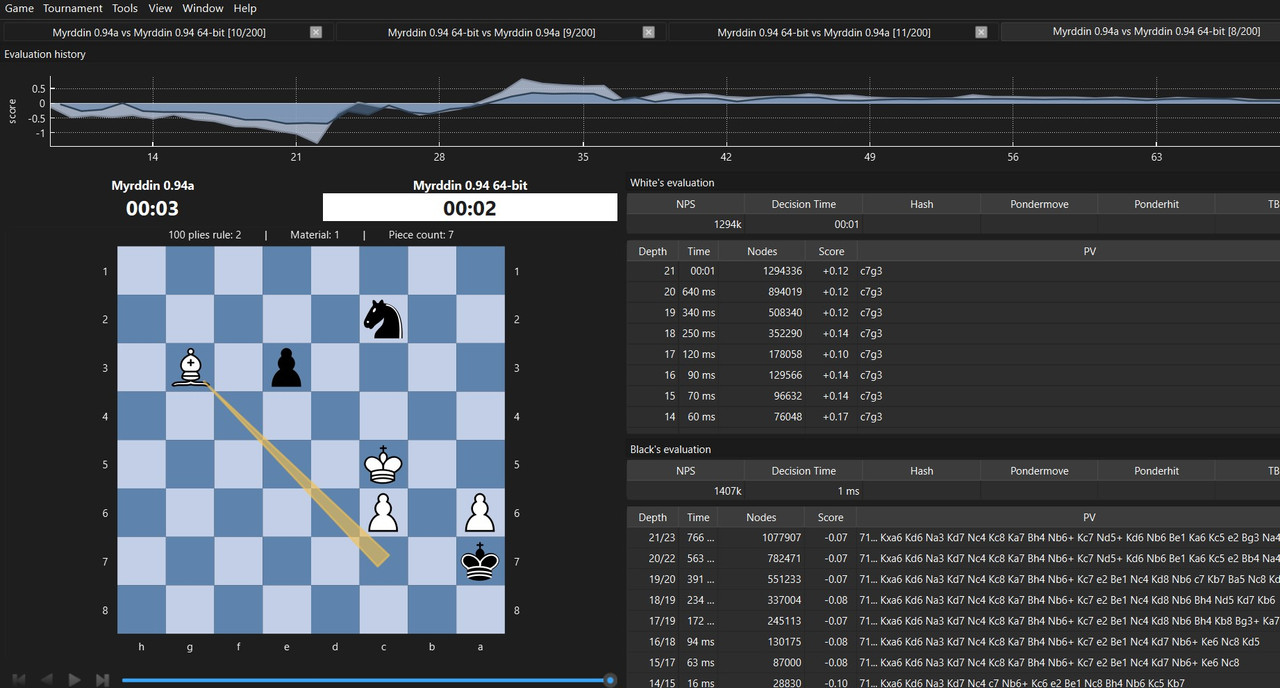Close the [10/200] game tab
The width and height of the screenshot is (1280, 688).
tap(316, 32)
